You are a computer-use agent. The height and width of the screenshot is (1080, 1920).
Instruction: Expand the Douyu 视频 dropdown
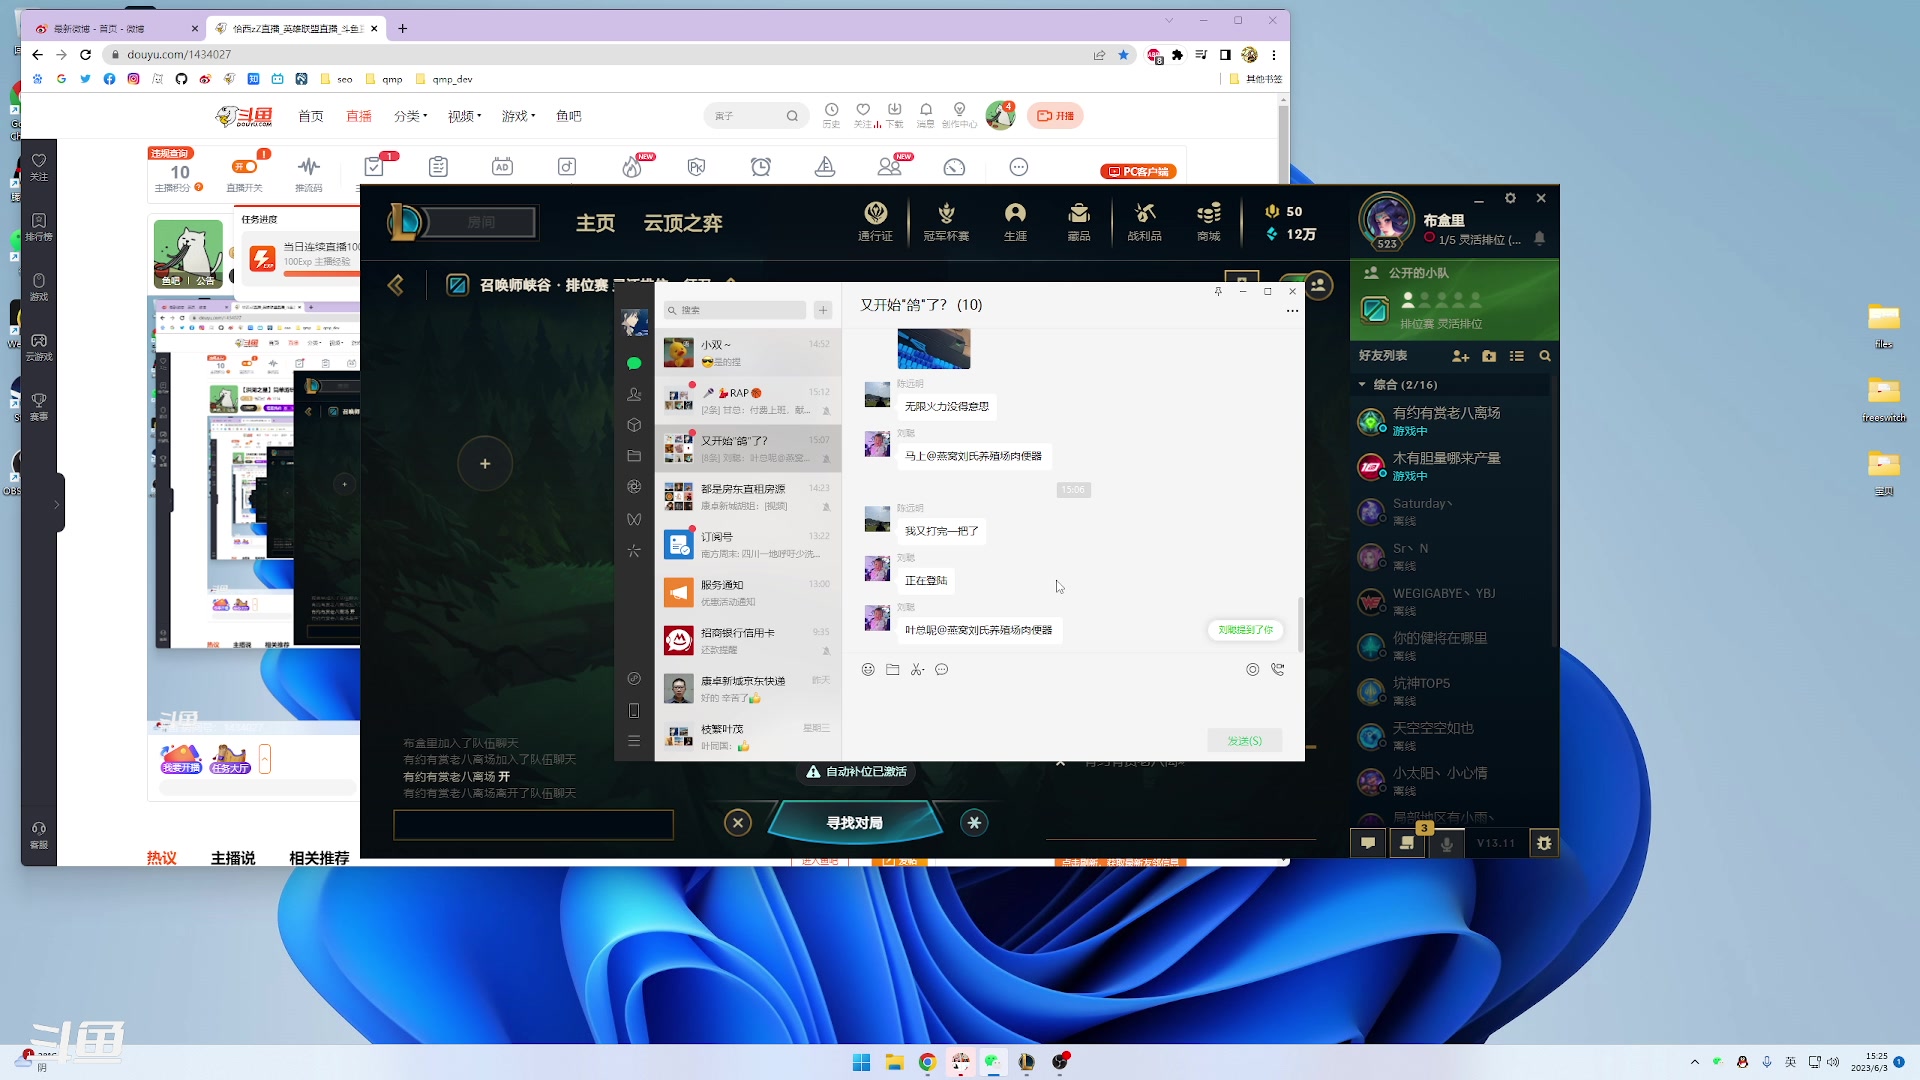coord(465,116)
